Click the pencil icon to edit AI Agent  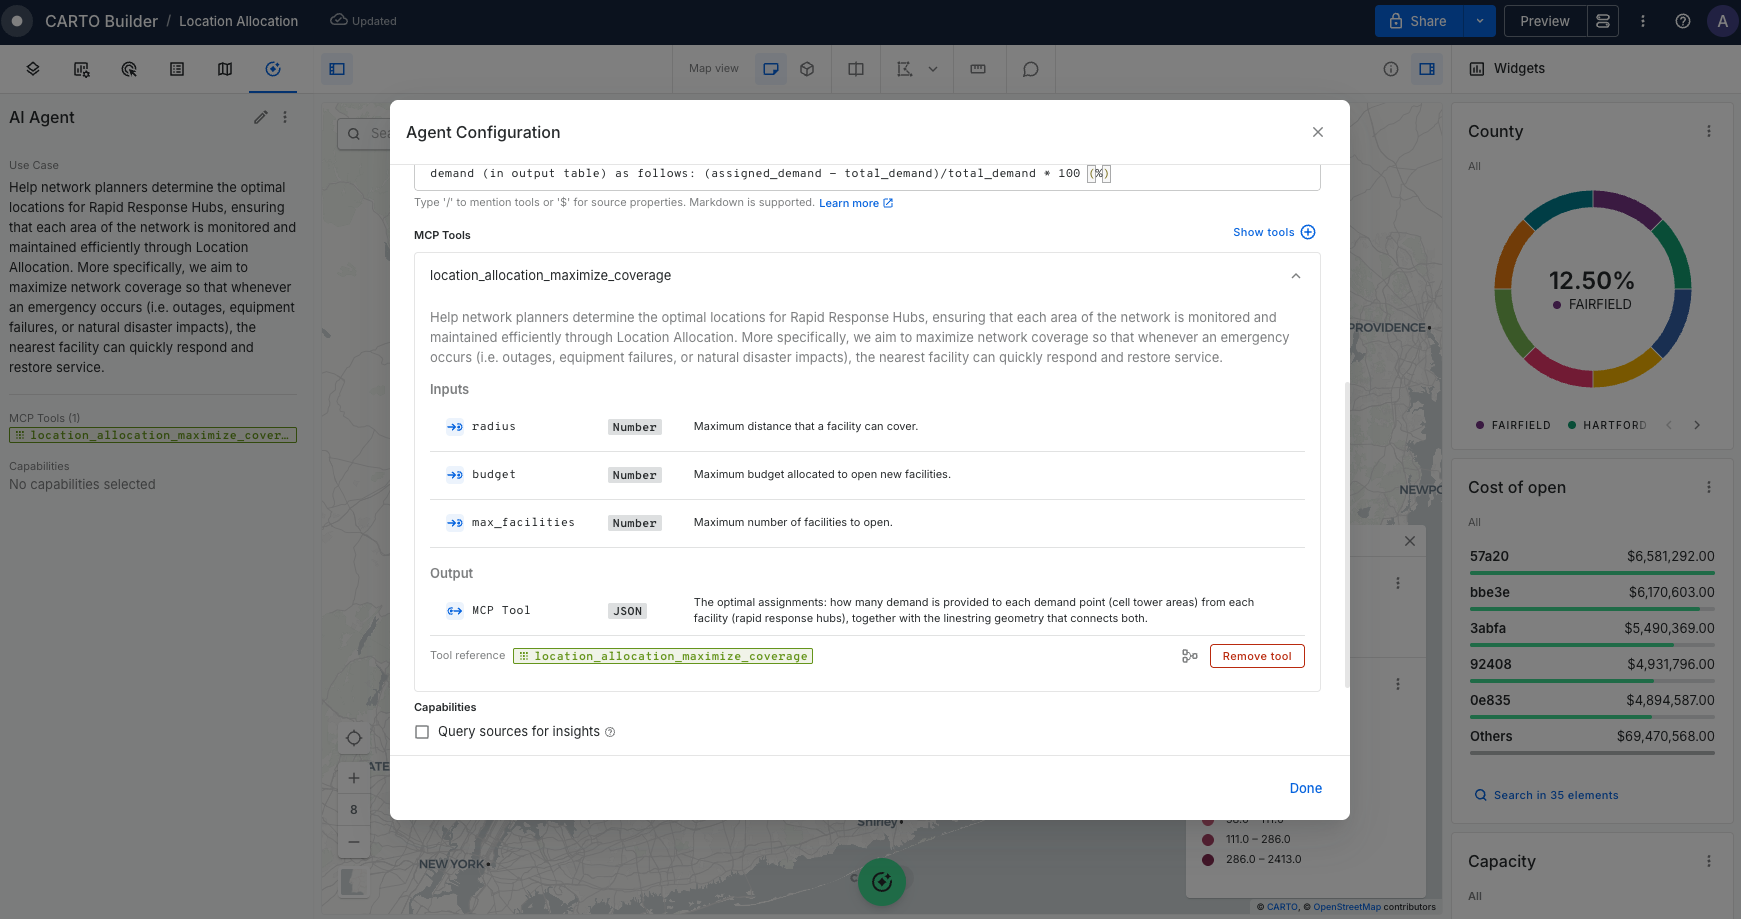pyautogui.click(x=261, y=117)
